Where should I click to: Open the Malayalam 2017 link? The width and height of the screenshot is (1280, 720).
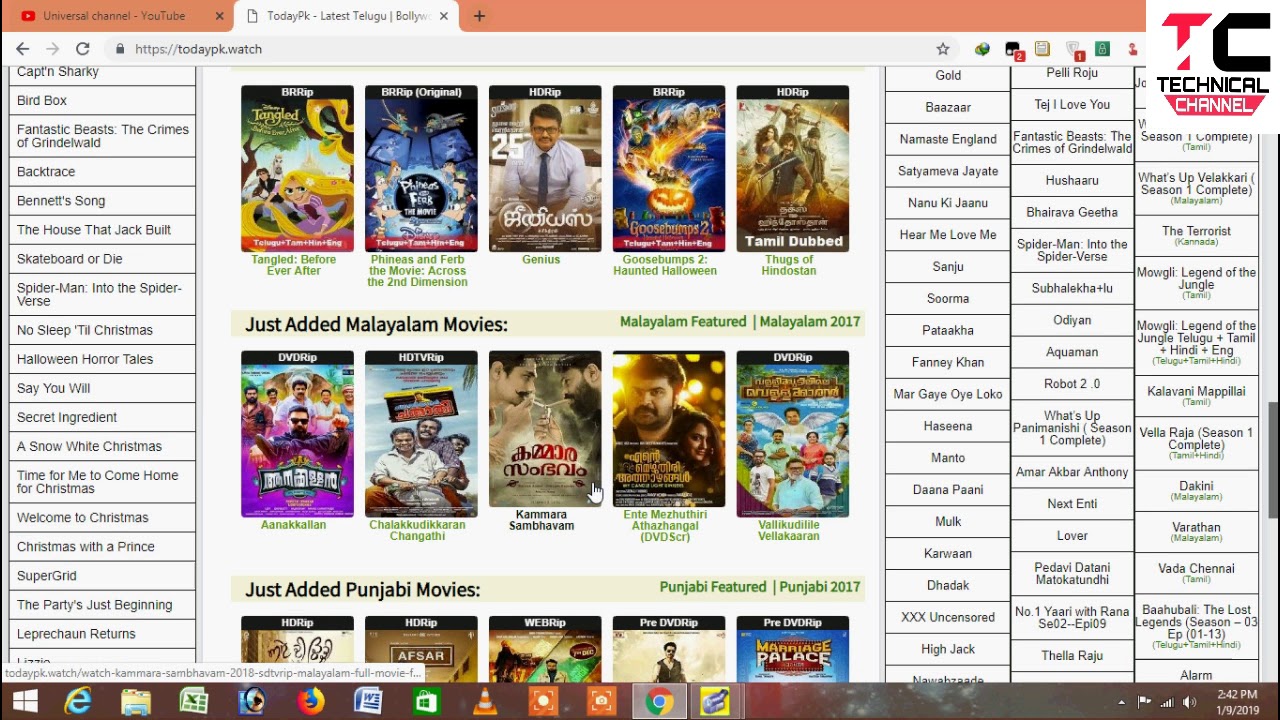(x=810, y=322)
